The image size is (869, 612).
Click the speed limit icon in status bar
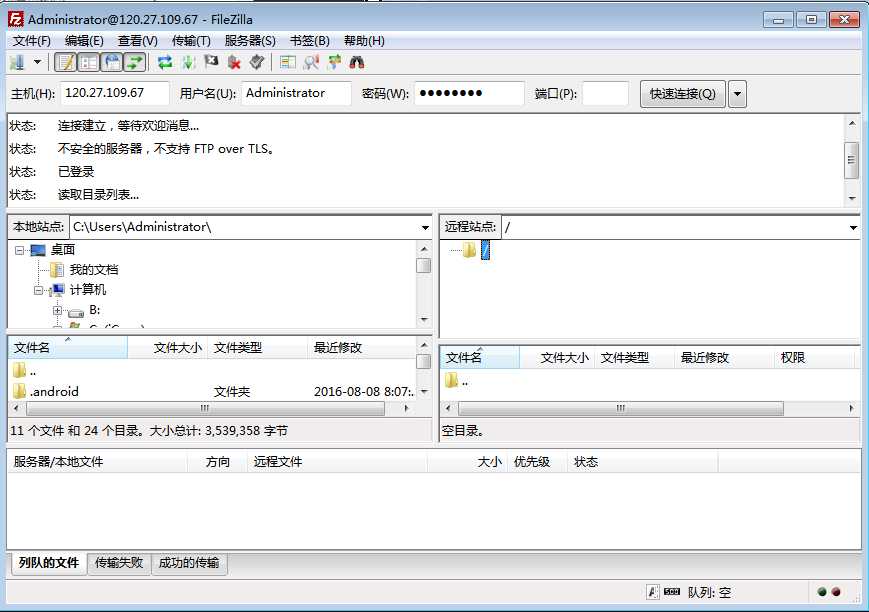[x=672, y=592]
